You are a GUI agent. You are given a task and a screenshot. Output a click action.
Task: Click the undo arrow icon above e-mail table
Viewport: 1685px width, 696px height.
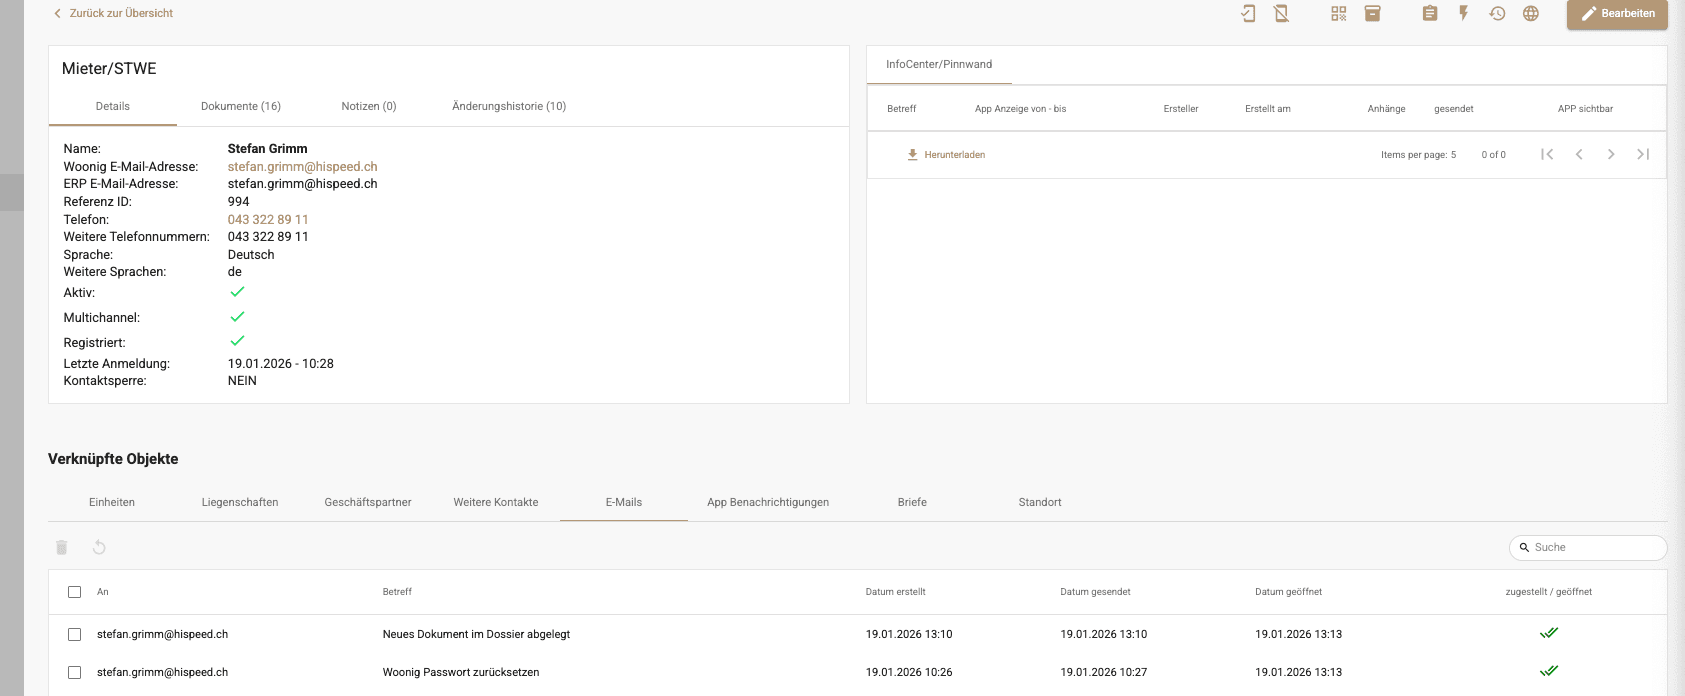tap(99, 547)
